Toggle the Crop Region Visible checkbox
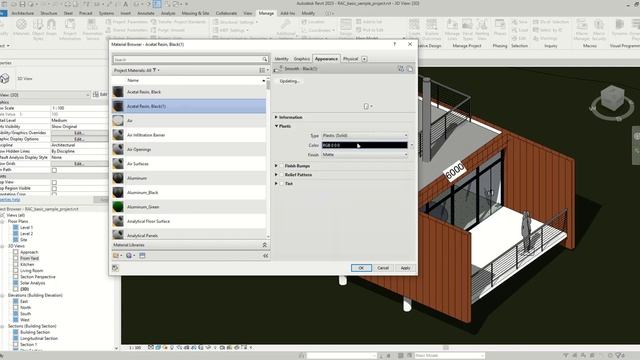The image size is (640, 360). tap(54, 189)
